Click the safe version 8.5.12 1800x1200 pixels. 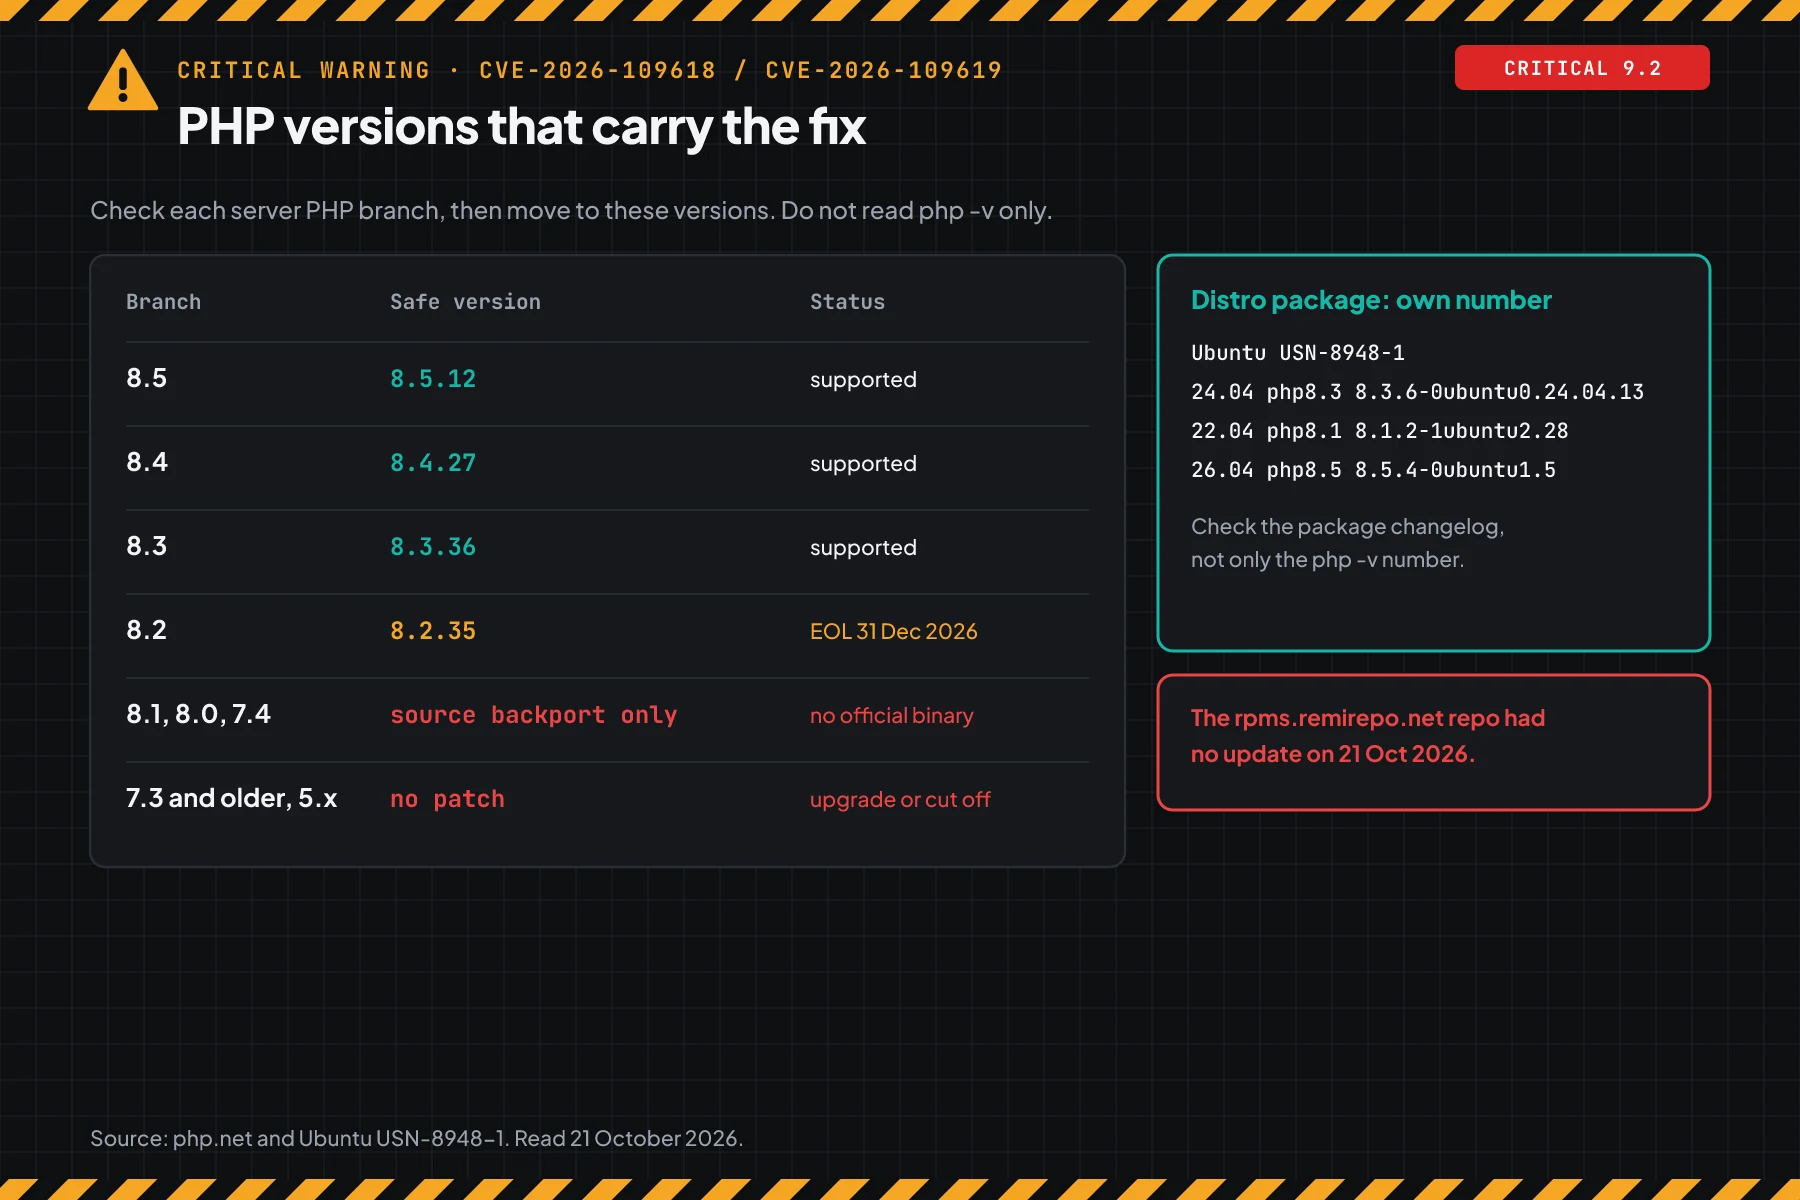click(433, 379)
